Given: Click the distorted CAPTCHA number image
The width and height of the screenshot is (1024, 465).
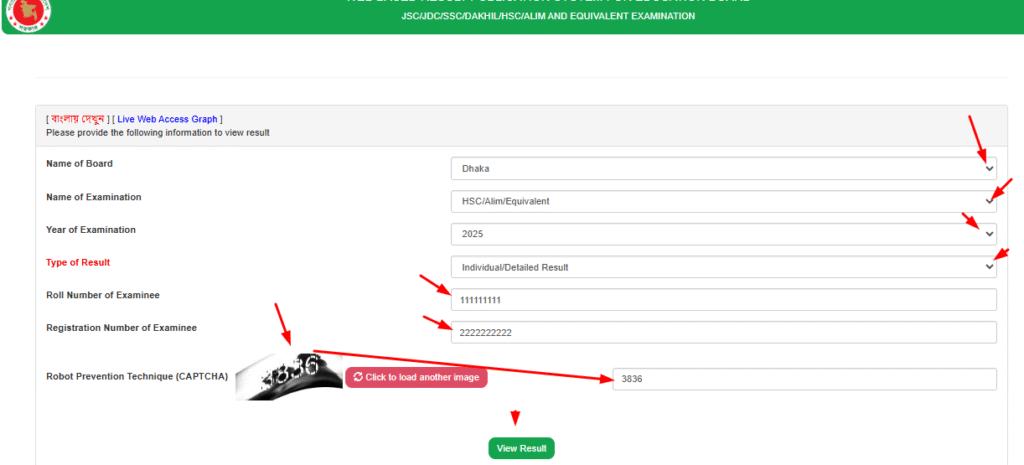Looking at the screenshot, I should coord(290,376).
